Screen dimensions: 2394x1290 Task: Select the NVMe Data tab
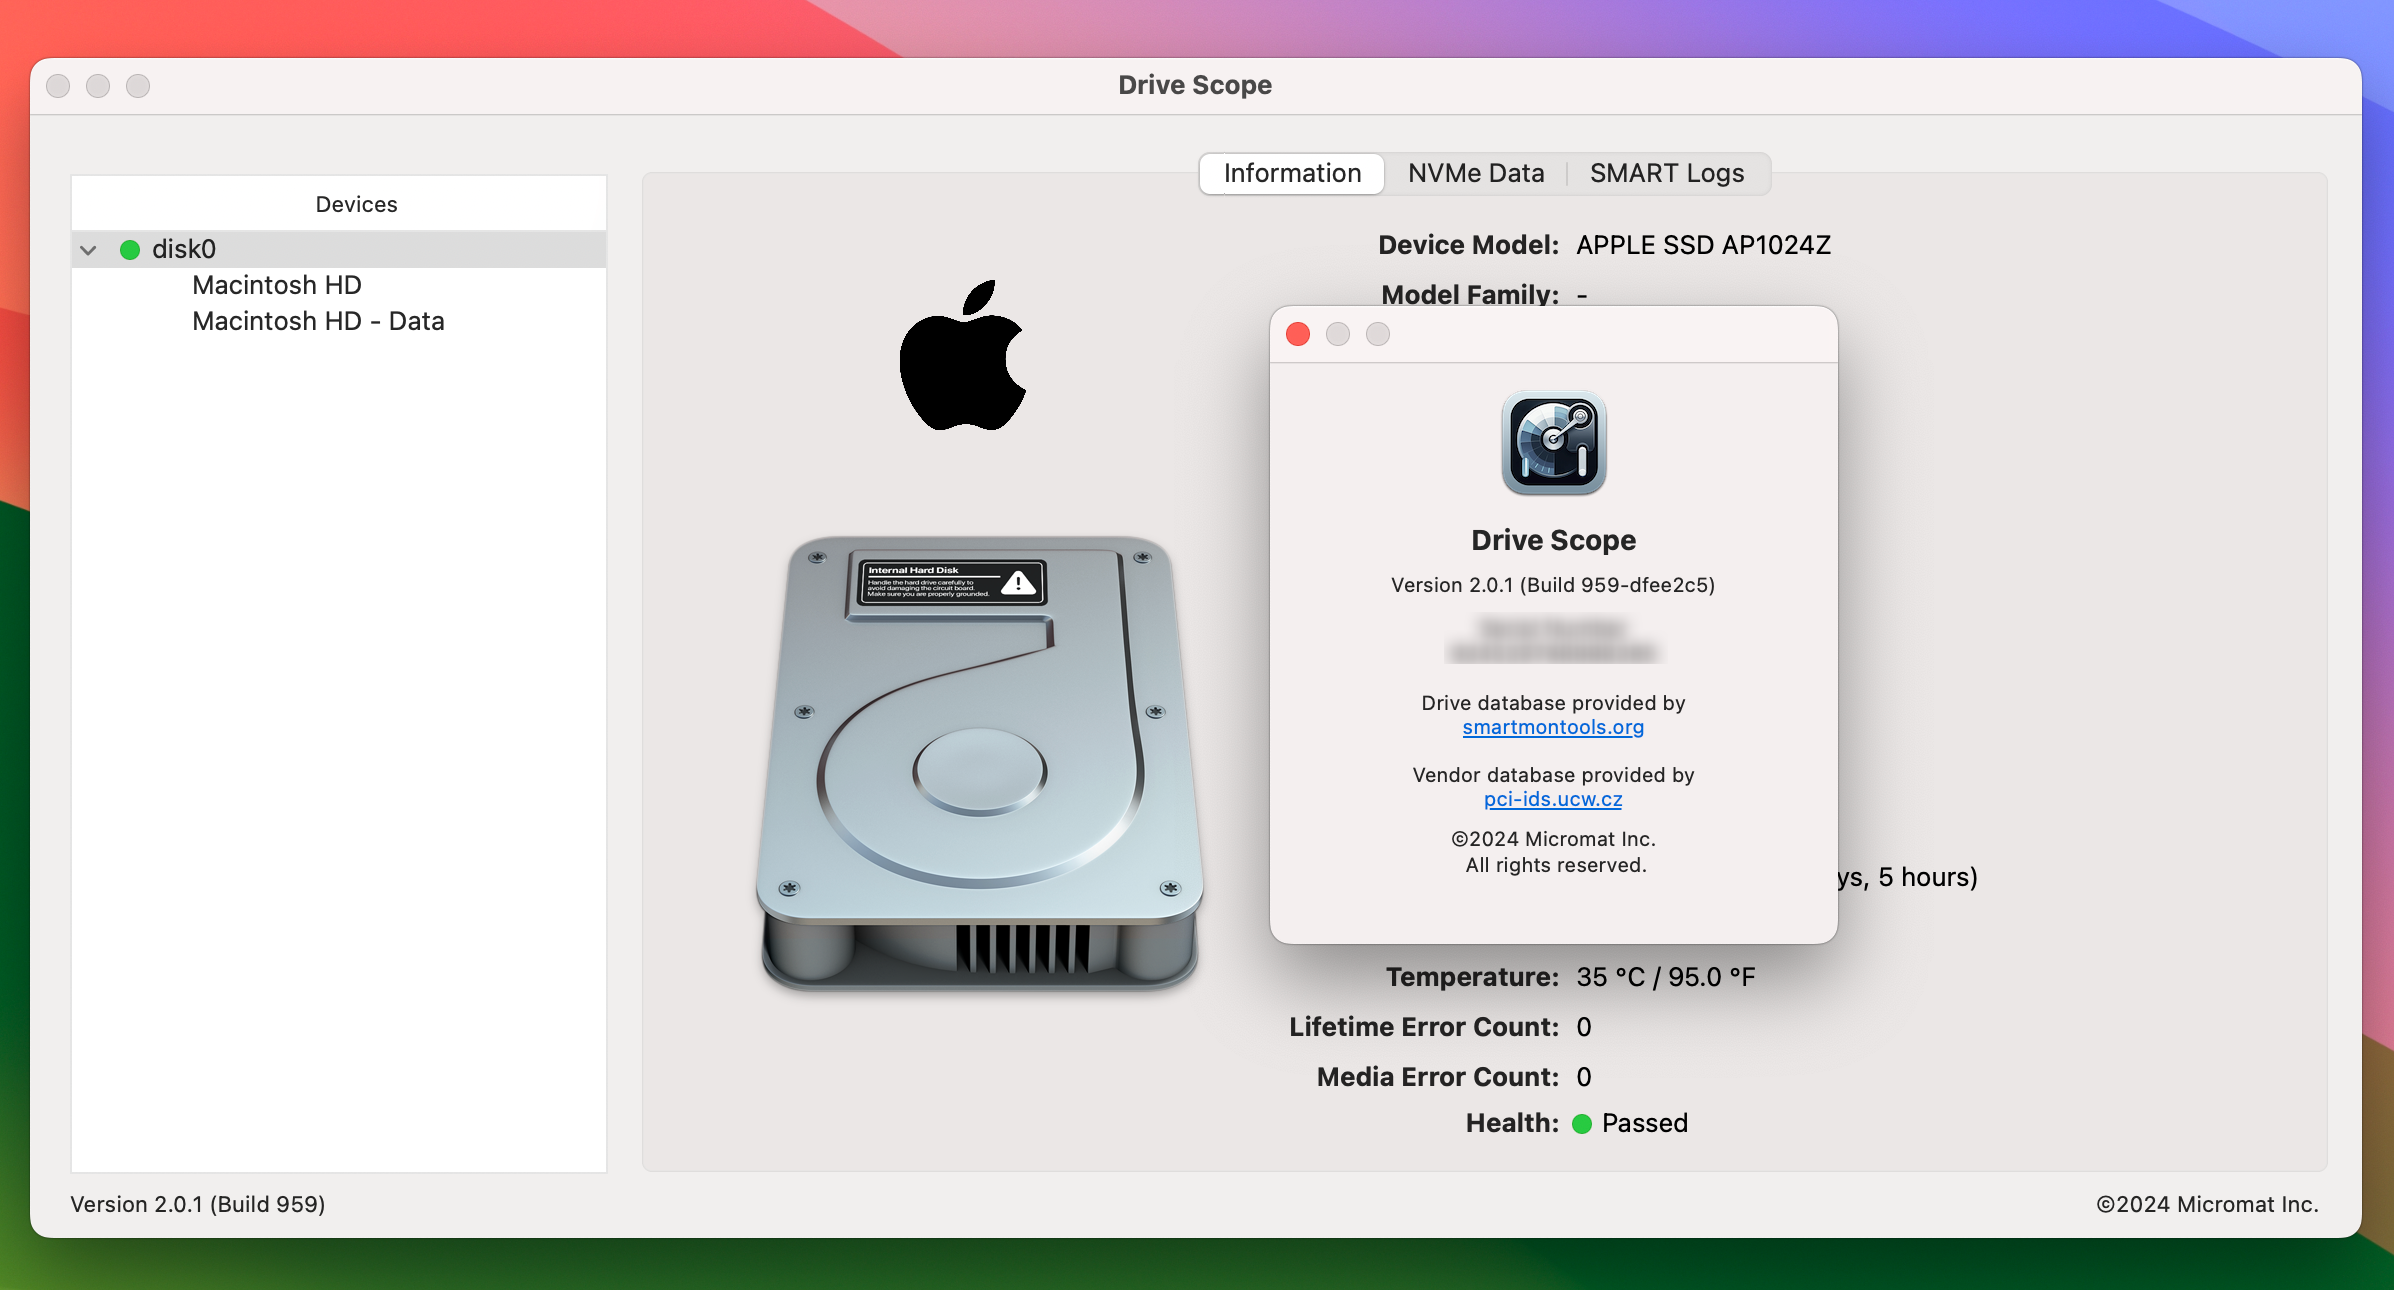tap(1474, 173)
